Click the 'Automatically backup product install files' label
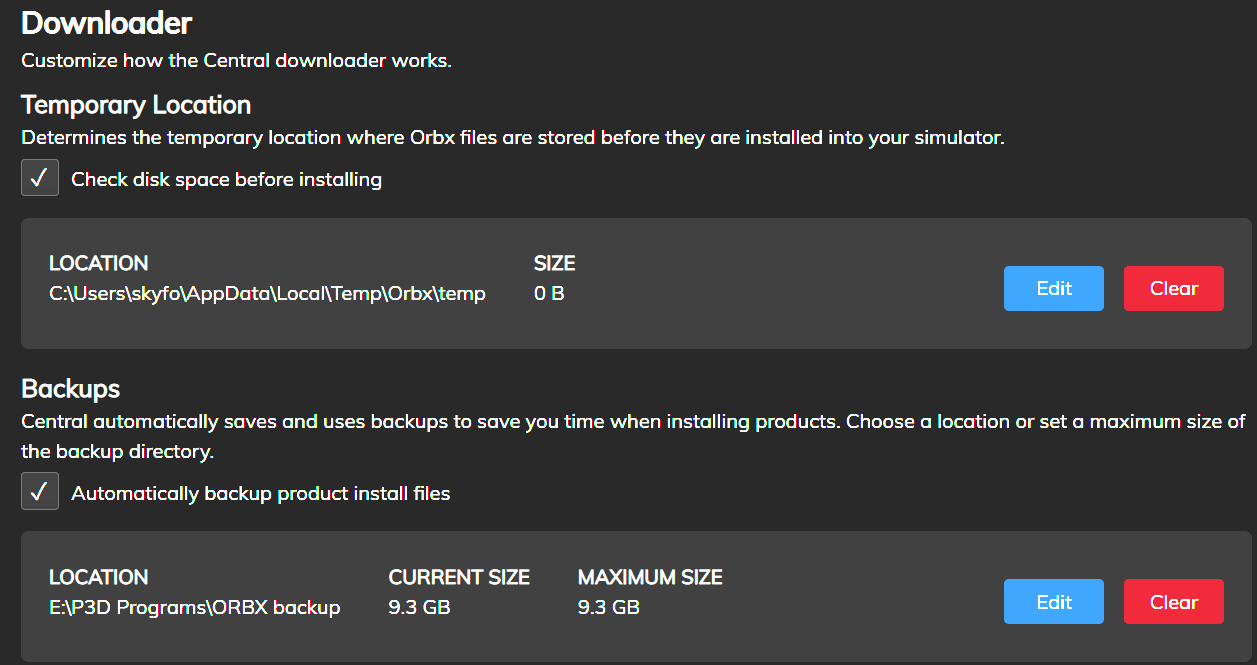The width and height of the screenshot is (1257, 665). [261, 494]
